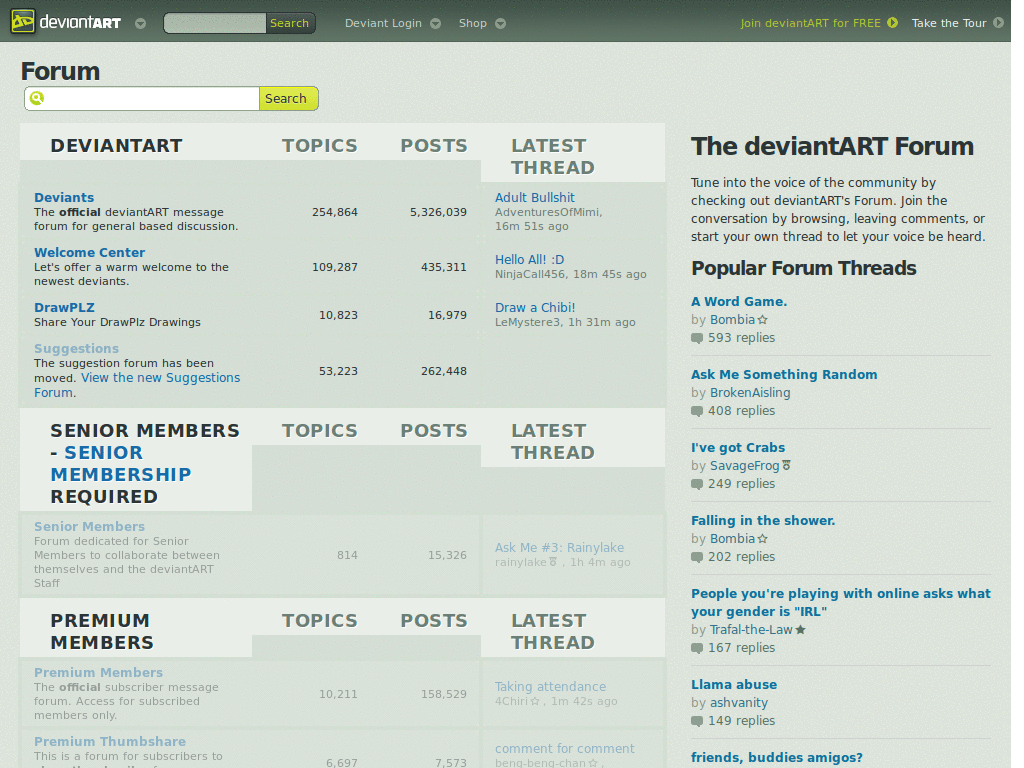This screenshot has height=768, width=1024.
Task: Click the comment bubble icon by 149 replies
Action: pos(697,722)
